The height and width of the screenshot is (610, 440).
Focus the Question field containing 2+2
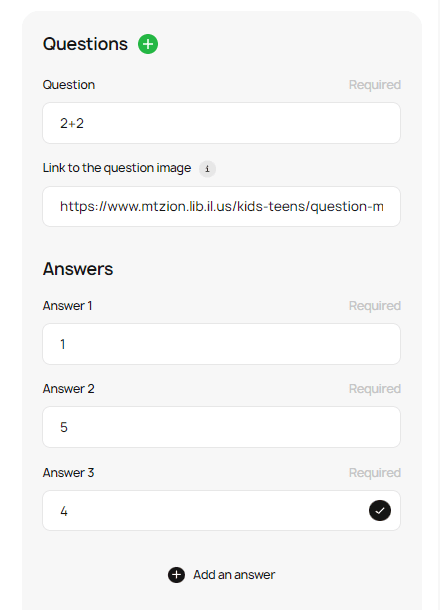[x=221, y=123]
